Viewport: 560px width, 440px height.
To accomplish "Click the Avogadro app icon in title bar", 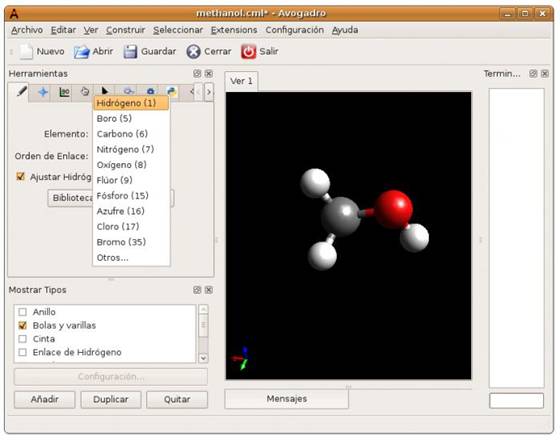I will 14,14.
